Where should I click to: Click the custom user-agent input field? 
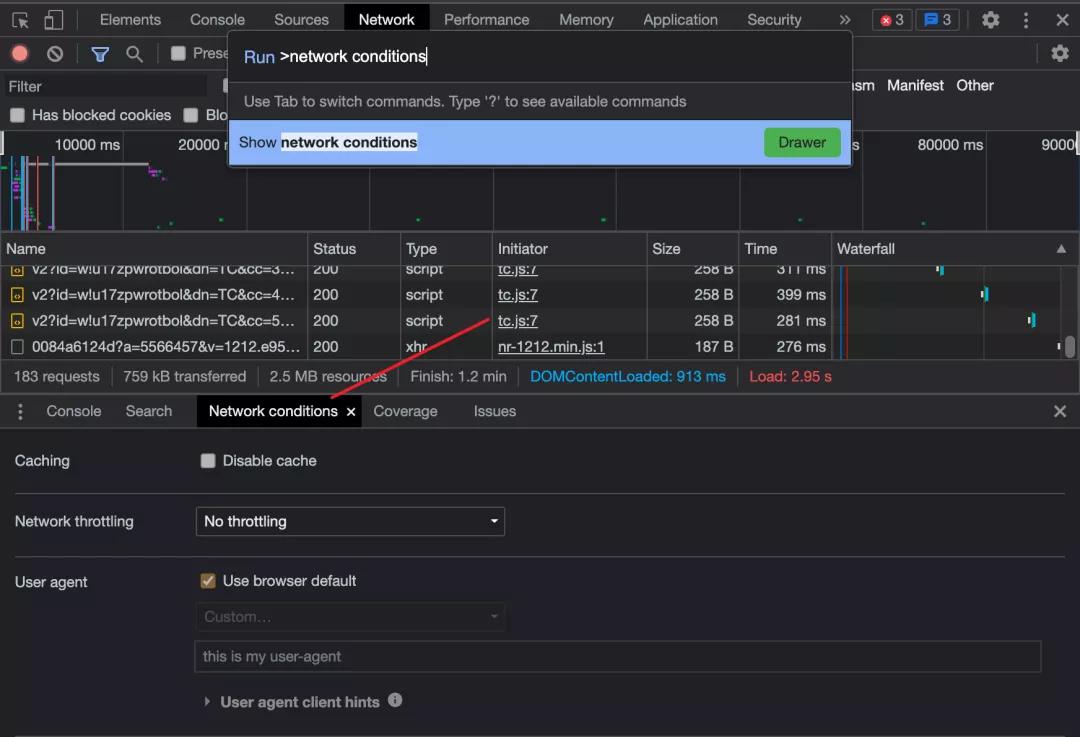click(x=618, y=656)
